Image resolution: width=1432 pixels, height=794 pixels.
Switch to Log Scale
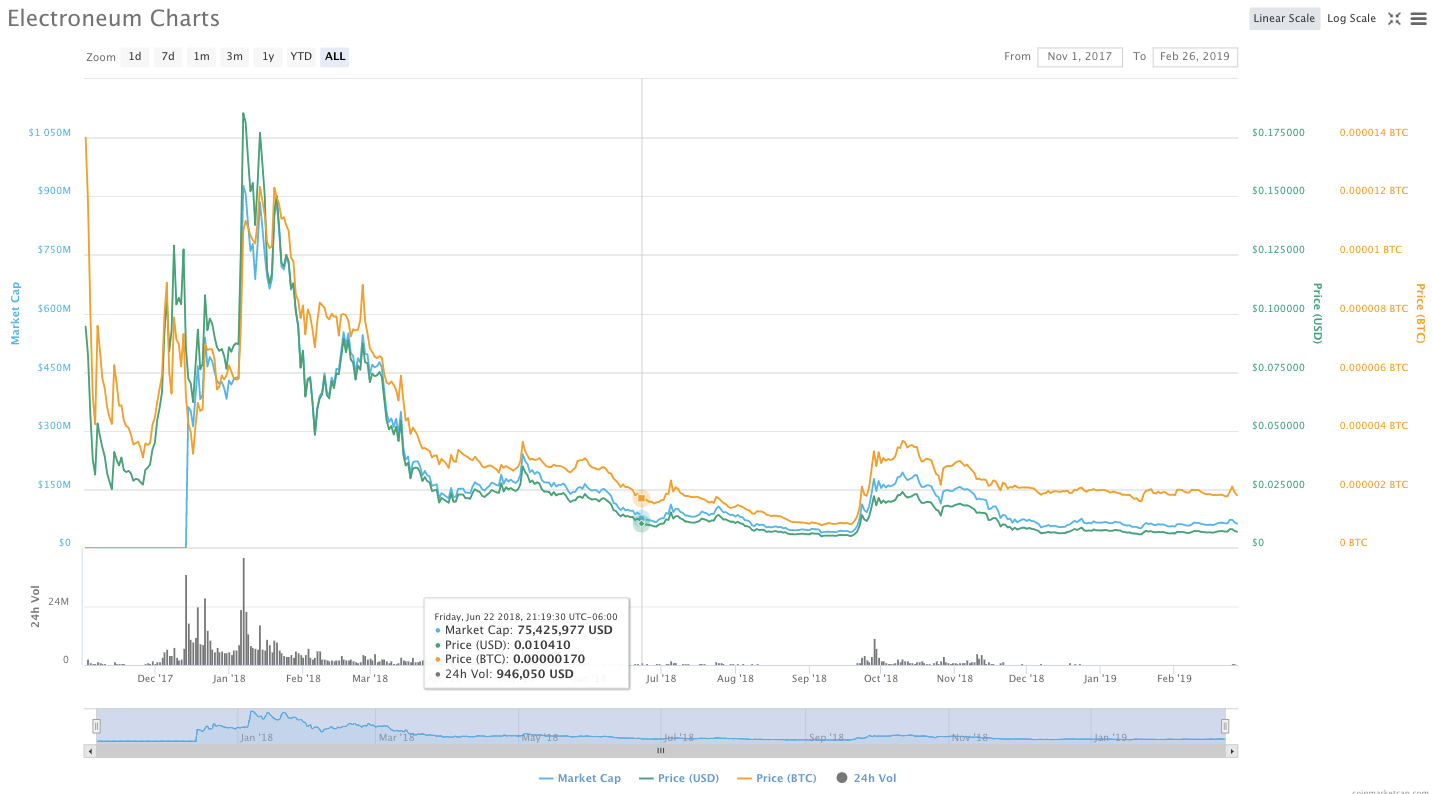click(x=1351, y=18)
